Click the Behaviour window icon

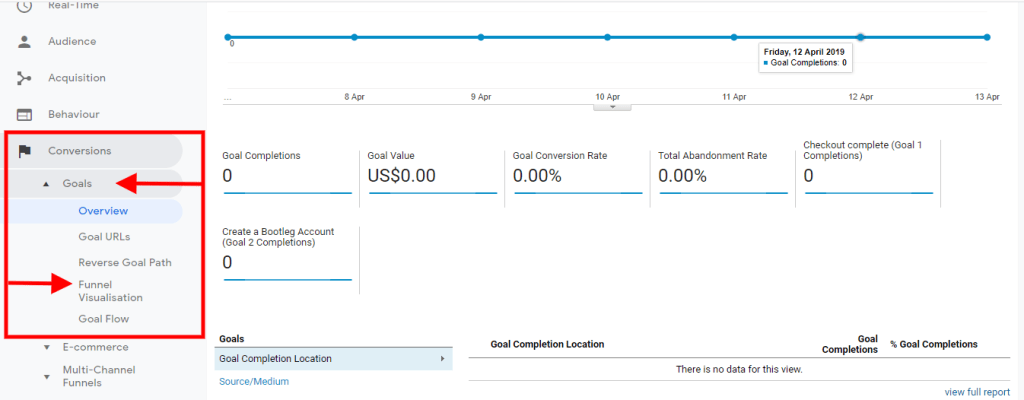pos(25,115)
